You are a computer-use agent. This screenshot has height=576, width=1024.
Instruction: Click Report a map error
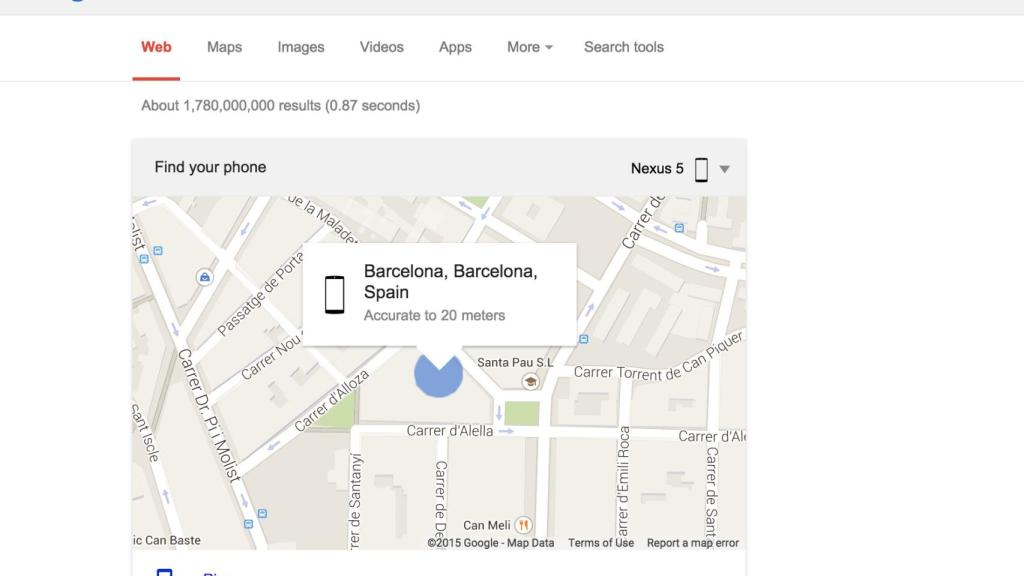click(692, 543)
